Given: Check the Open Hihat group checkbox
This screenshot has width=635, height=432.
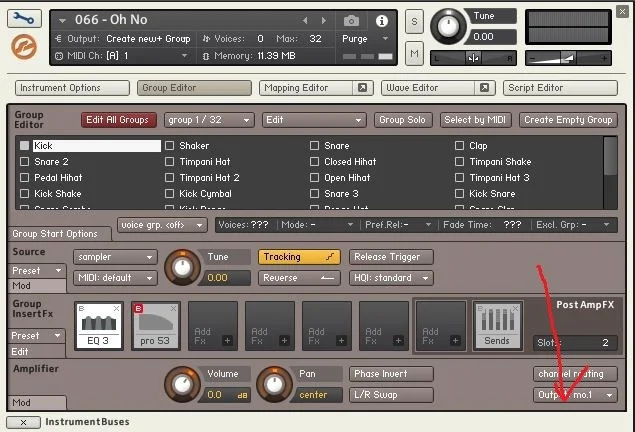Looking at the screenshot, I should (x=314, y=177).
